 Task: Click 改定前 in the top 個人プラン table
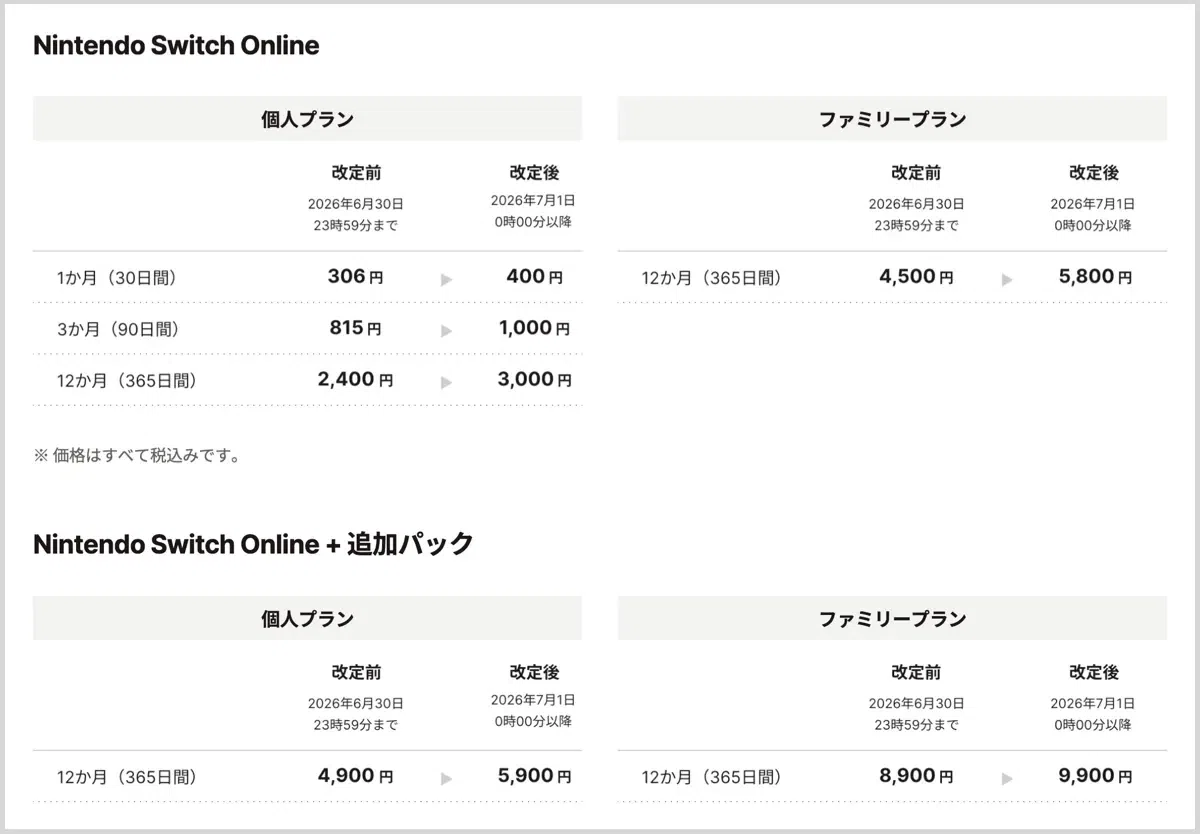point(356,173)
